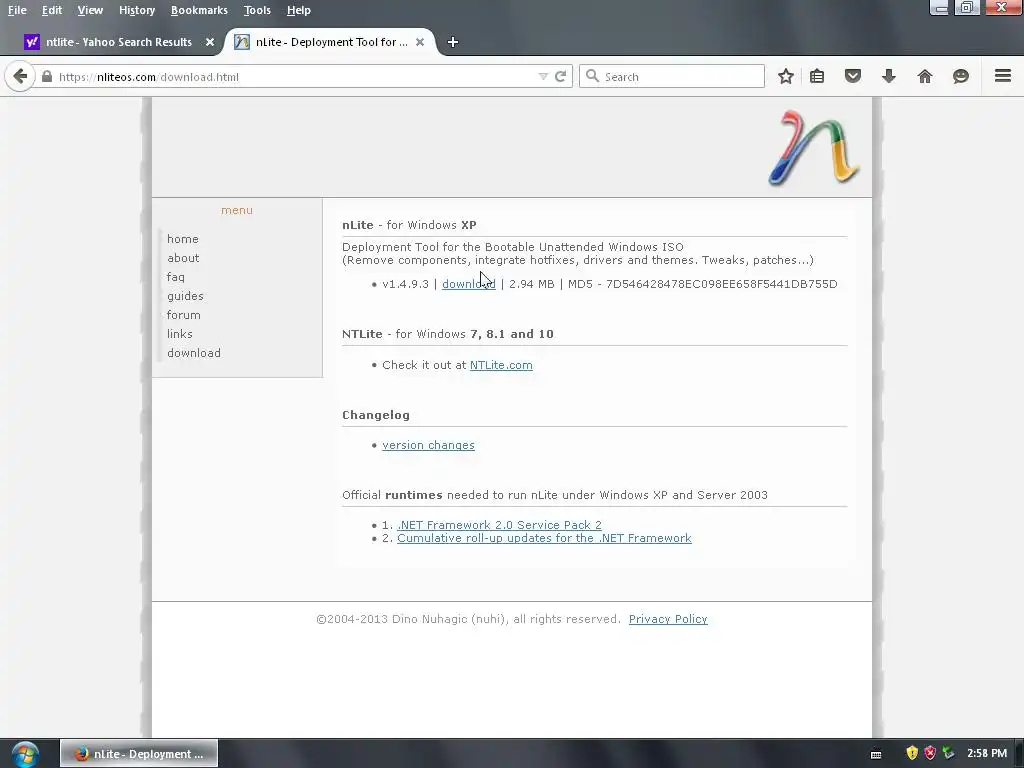Visit the NTLite.com link
The height and width of the screenshot is (768, 1024).
pos(501,365)
